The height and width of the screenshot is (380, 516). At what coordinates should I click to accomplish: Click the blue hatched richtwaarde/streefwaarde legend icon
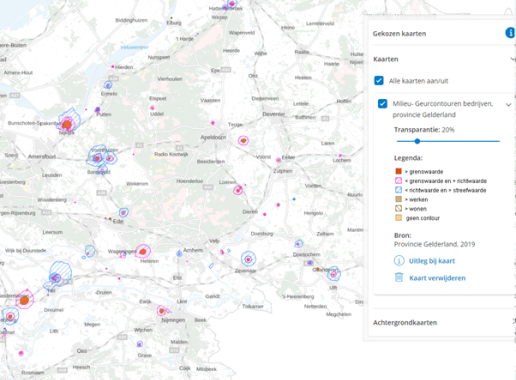pyautogui.click(x=398, y=190)
